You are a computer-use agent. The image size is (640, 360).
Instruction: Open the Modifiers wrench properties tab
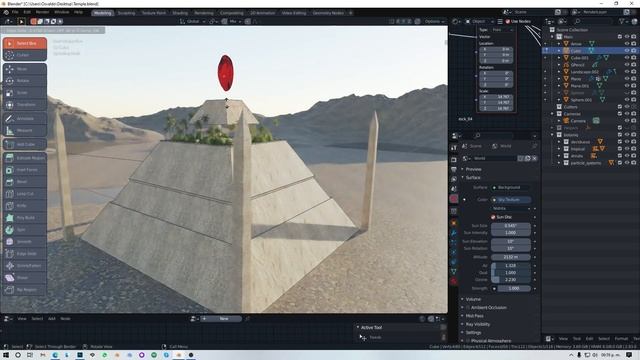pos(453,233)
